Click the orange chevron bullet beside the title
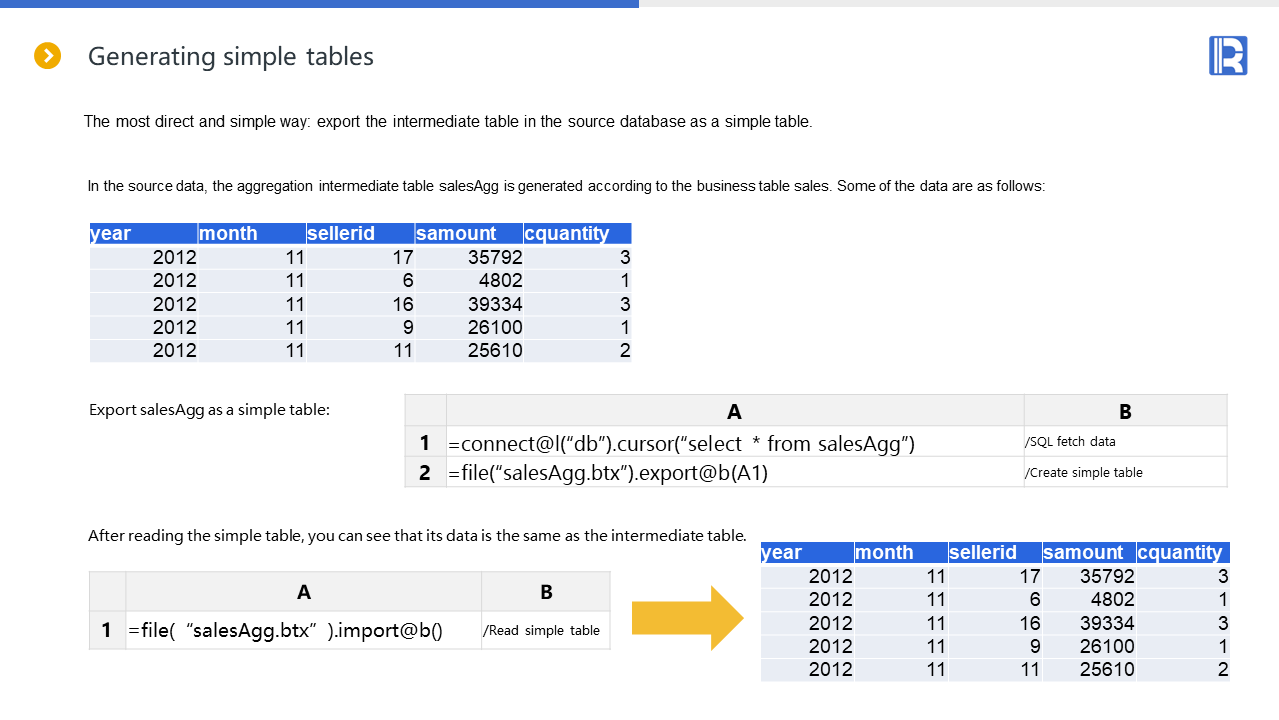The image size is (1279, 720). [x=48, y=56]
